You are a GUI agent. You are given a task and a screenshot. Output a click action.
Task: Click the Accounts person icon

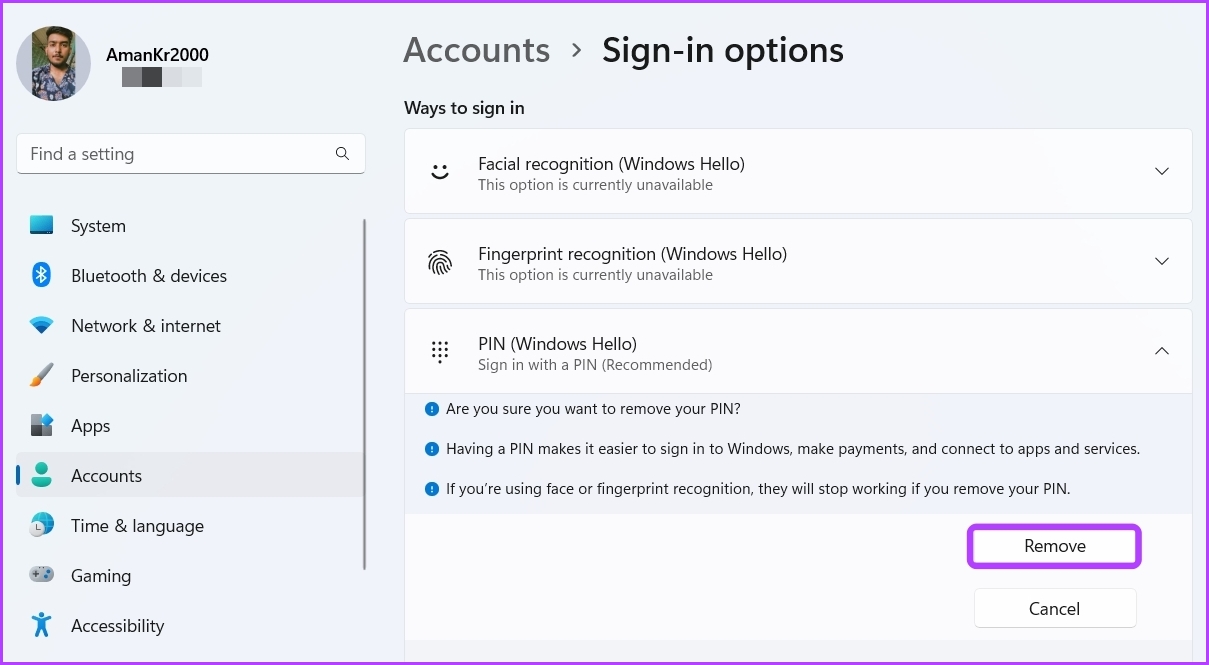coord(41,476)
